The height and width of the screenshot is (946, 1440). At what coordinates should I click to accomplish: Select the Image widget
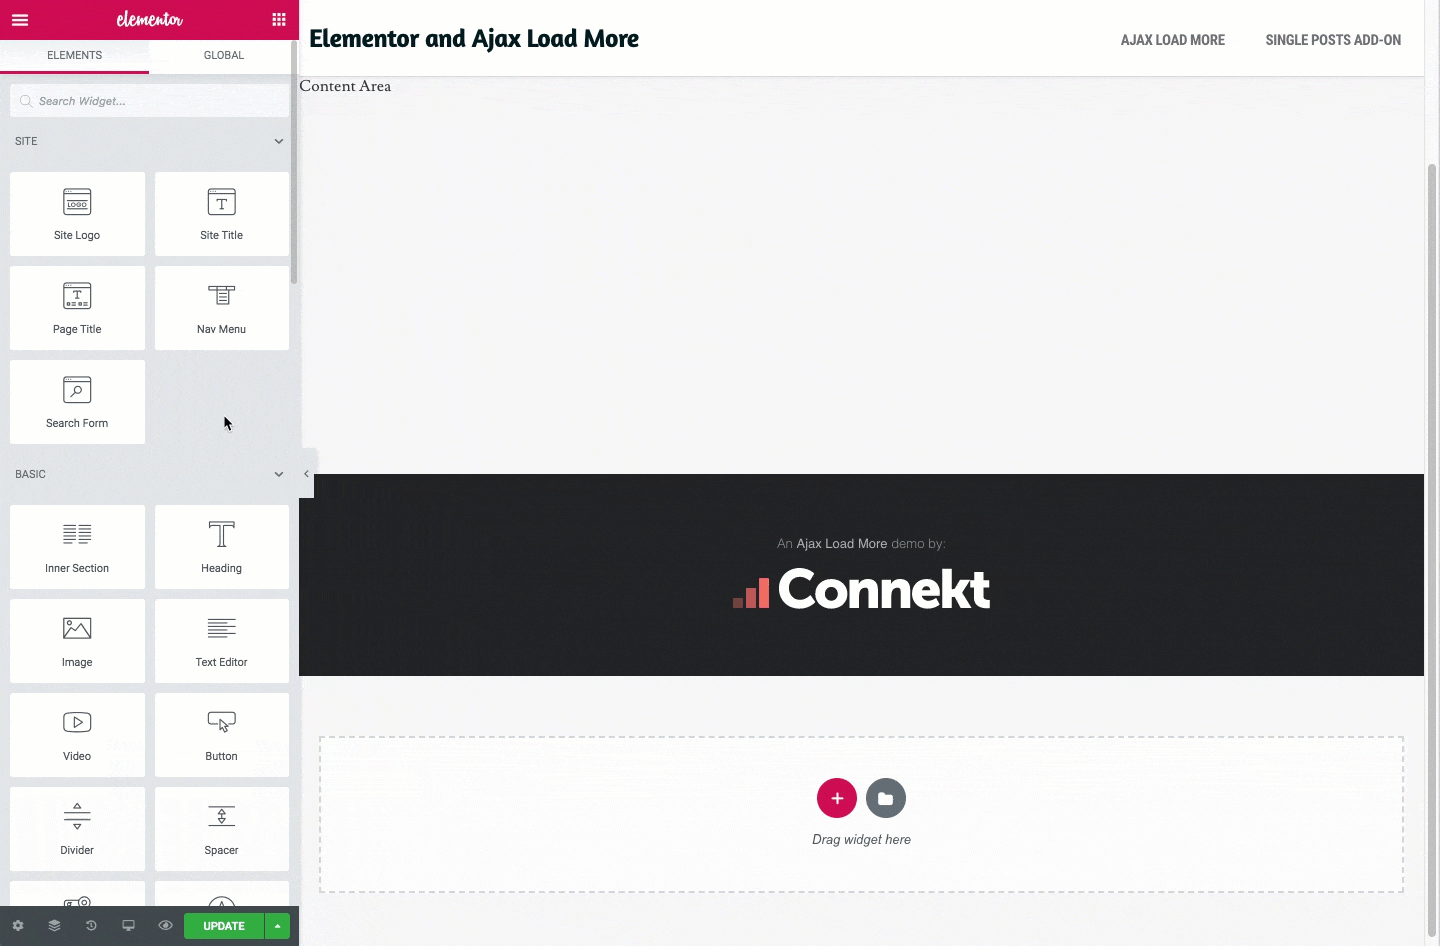tap(77, 641)
